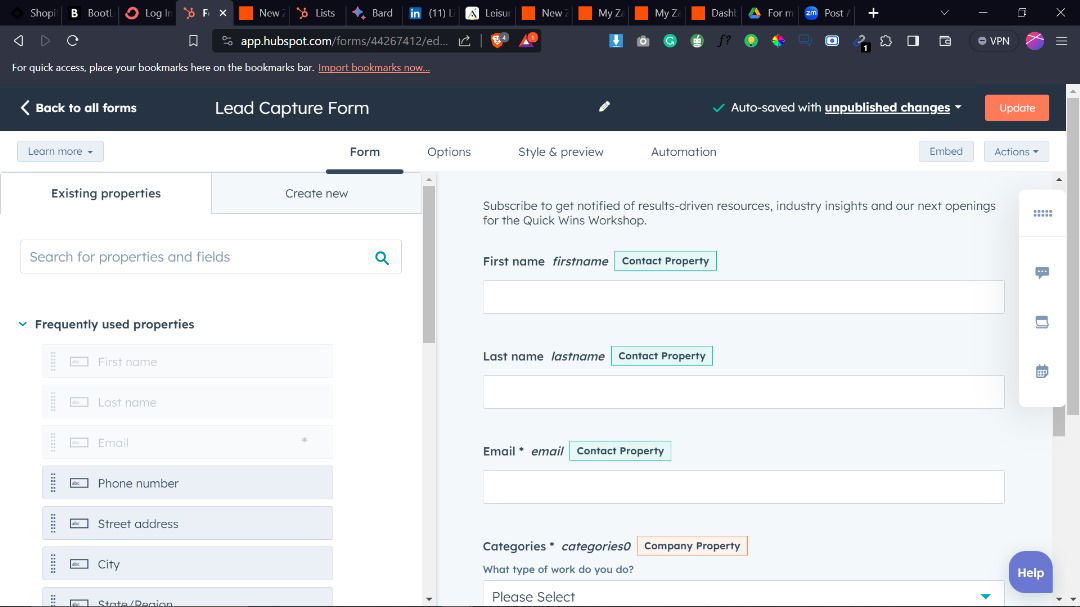Screen dimensions: 1080x607
Task: Toggle the VPN button in browser toolbar
Action: click(x=992, y=41)
